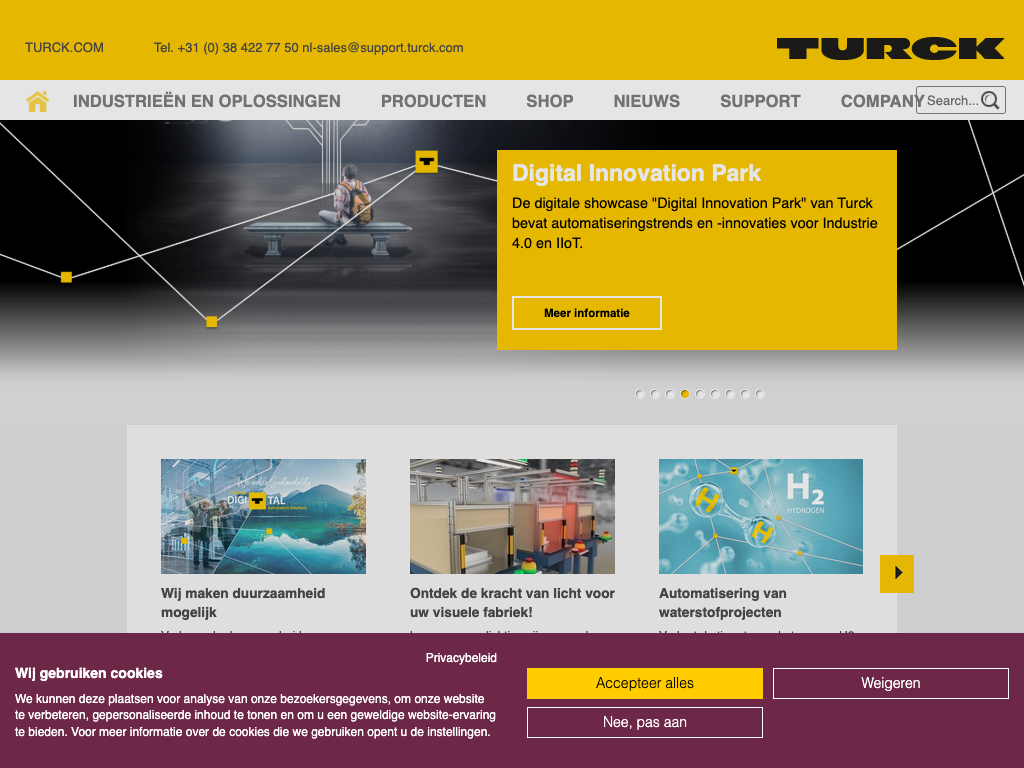Click the search magnifier icon
Image resolution: width=1024 pixels, height=768 pixels.
990,100
